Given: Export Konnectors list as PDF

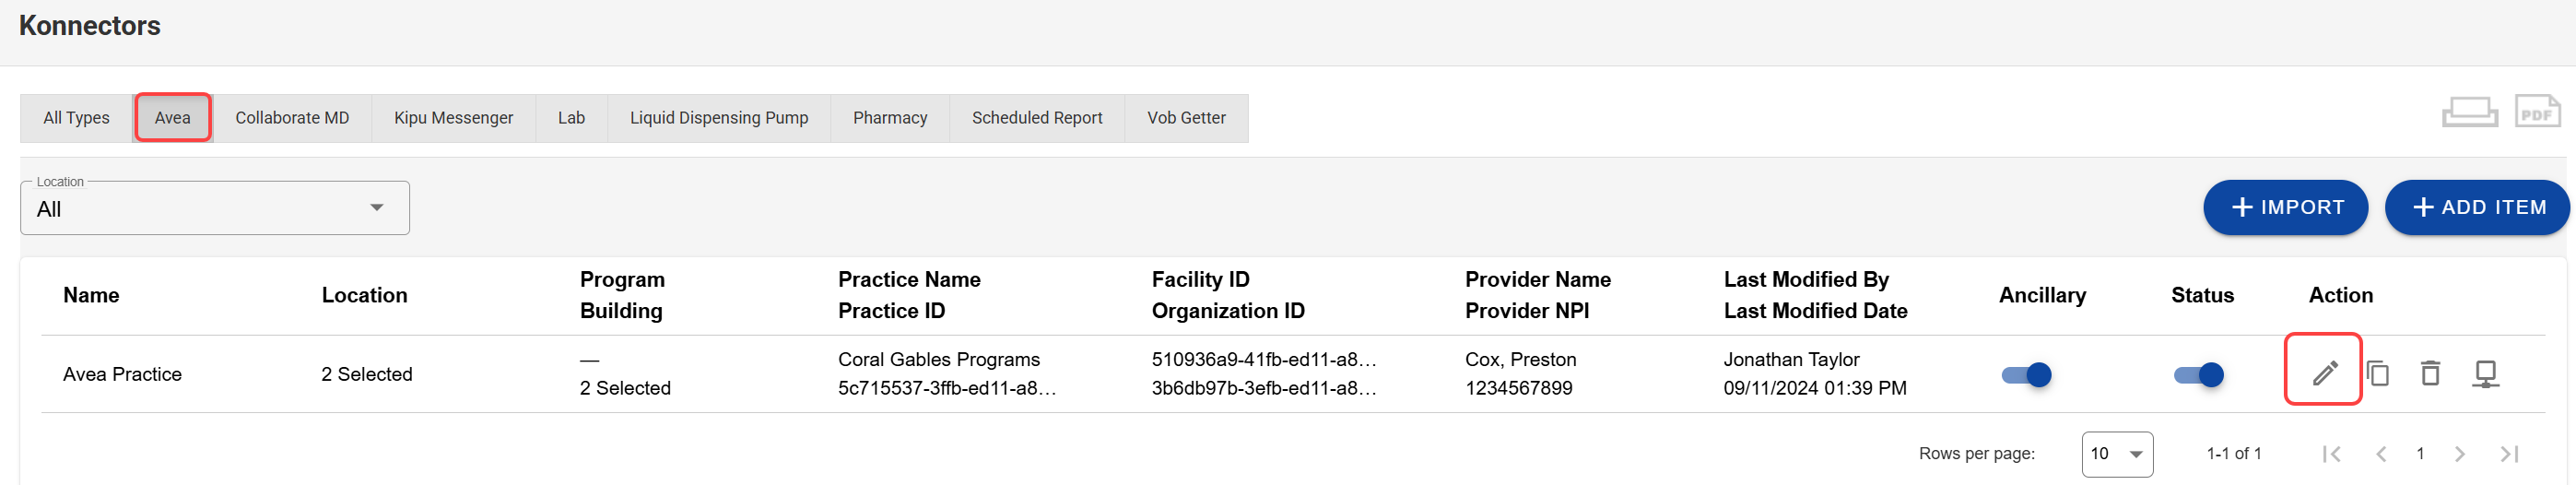Looking at the screenshot, I should point(2537,111).
